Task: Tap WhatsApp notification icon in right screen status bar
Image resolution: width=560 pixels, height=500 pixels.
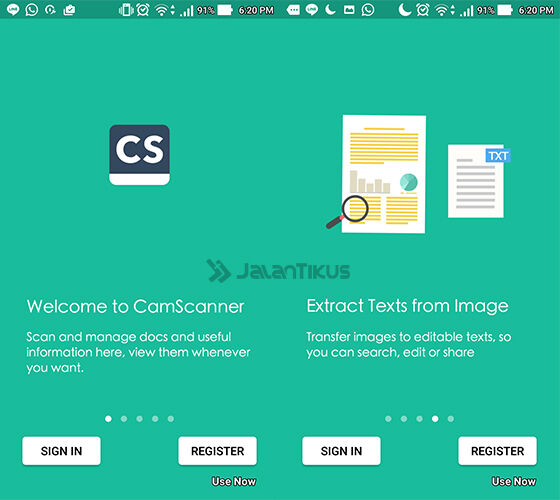Action: coord(368,10)
